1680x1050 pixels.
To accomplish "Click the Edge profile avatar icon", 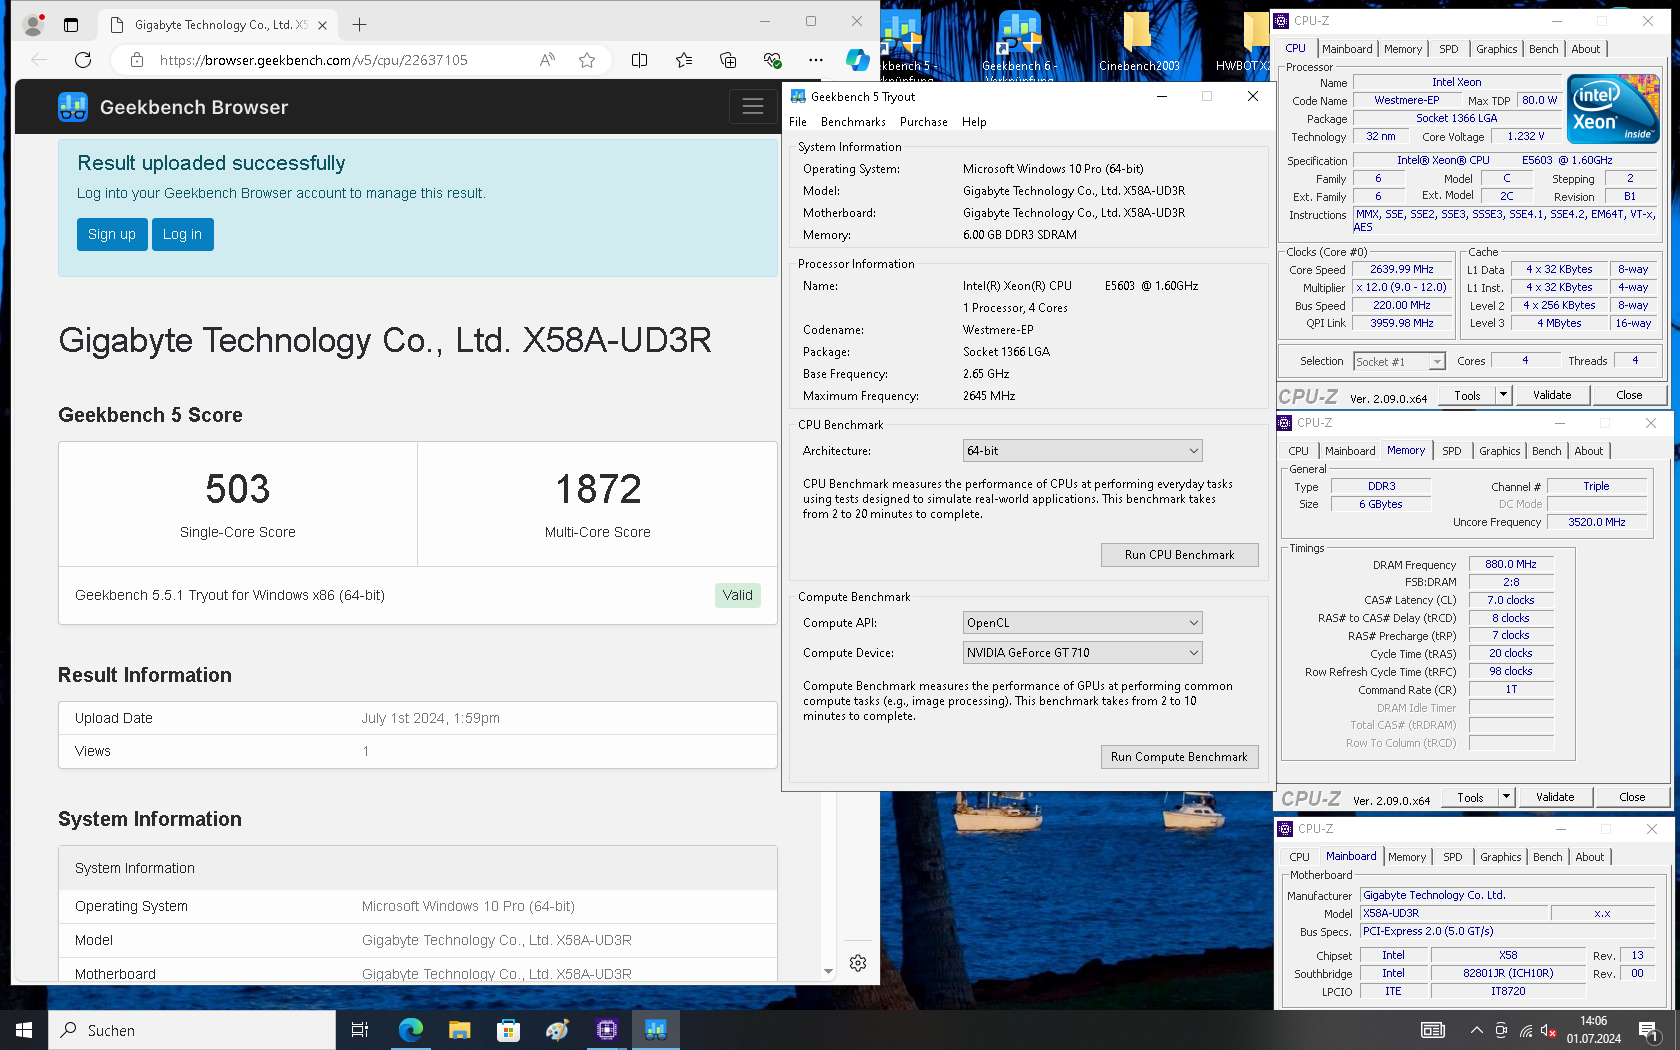I will pos(34,24).
